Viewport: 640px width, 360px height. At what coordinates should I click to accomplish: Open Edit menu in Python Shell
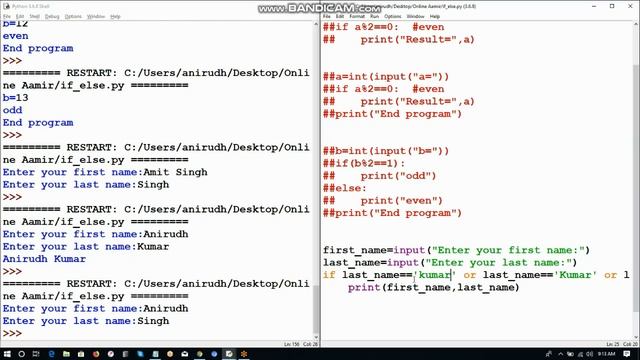20,16
